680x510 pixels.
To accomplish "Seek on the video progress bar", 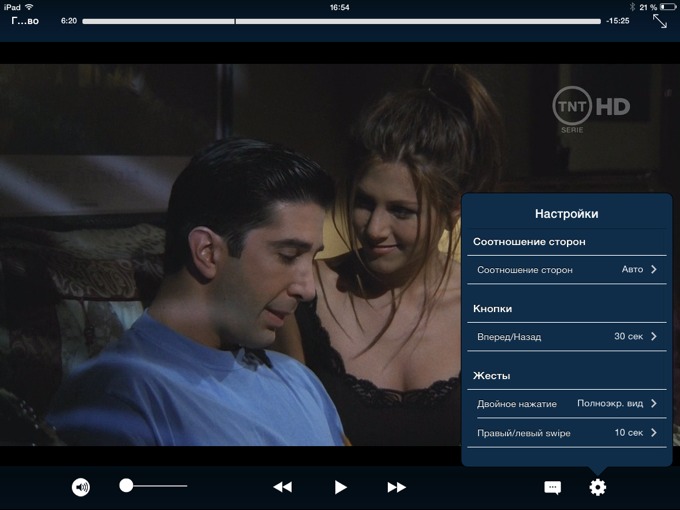I will click(341, 21).
